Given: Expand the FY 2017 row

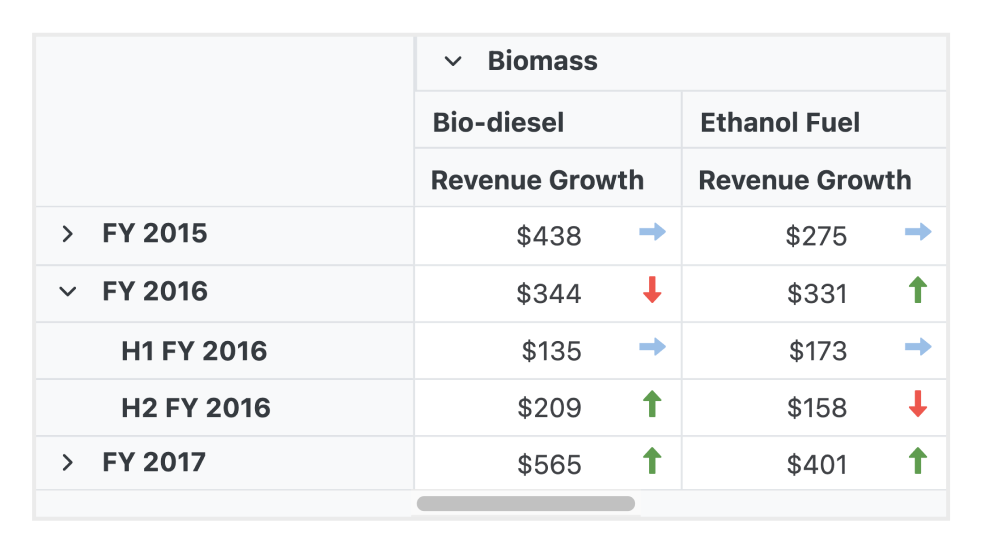Looking at the screenshot, I should pos(67,463).
